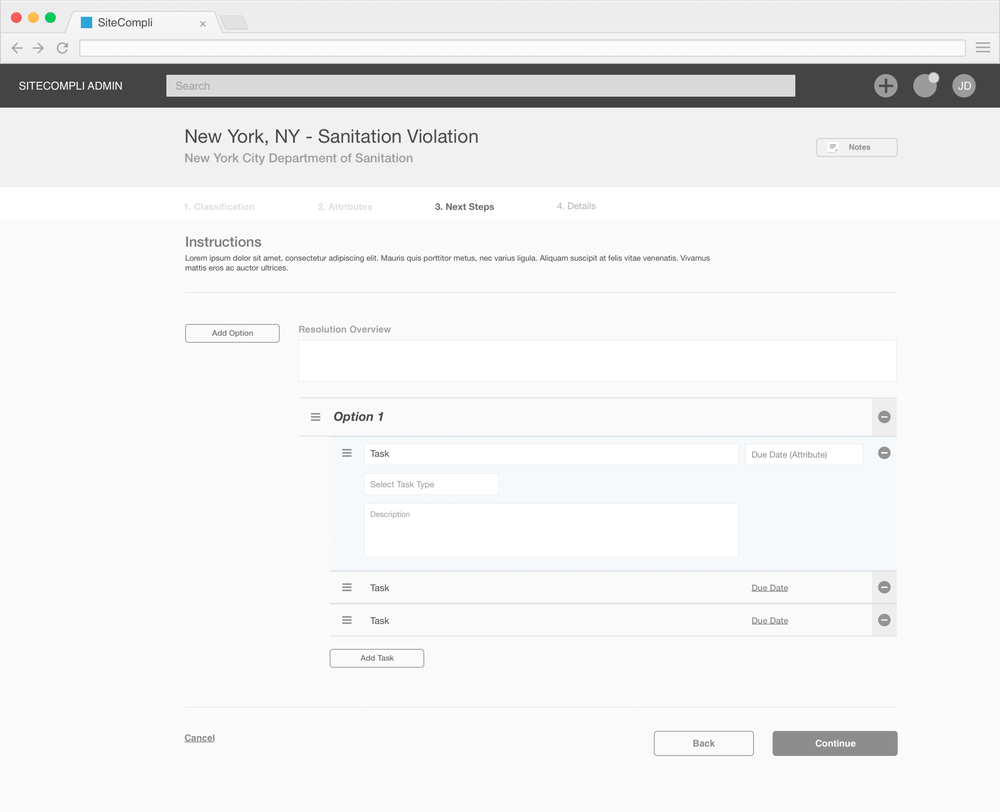Open the notifications icon beside the avatar
The height and width of the screenshot is (812, 1000).
tap(925, 86)
